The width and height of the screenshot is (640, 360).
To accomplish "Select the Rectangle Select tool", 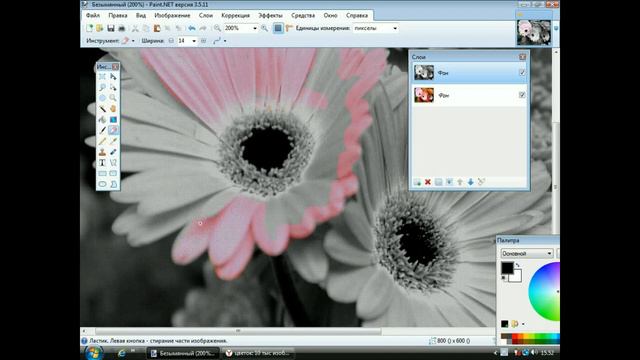I will point(102,77).
